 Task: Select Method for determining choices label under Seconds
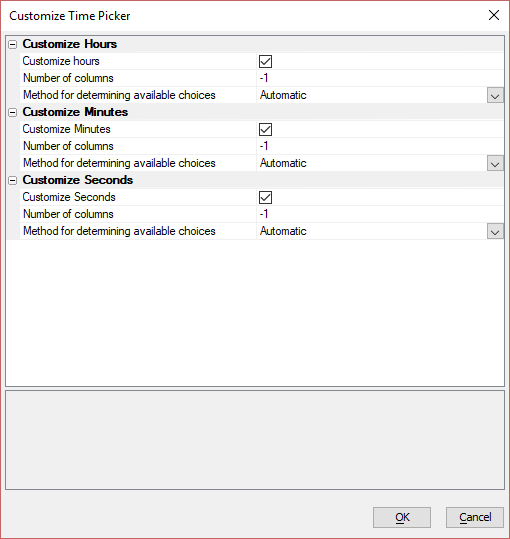[119, 231]
